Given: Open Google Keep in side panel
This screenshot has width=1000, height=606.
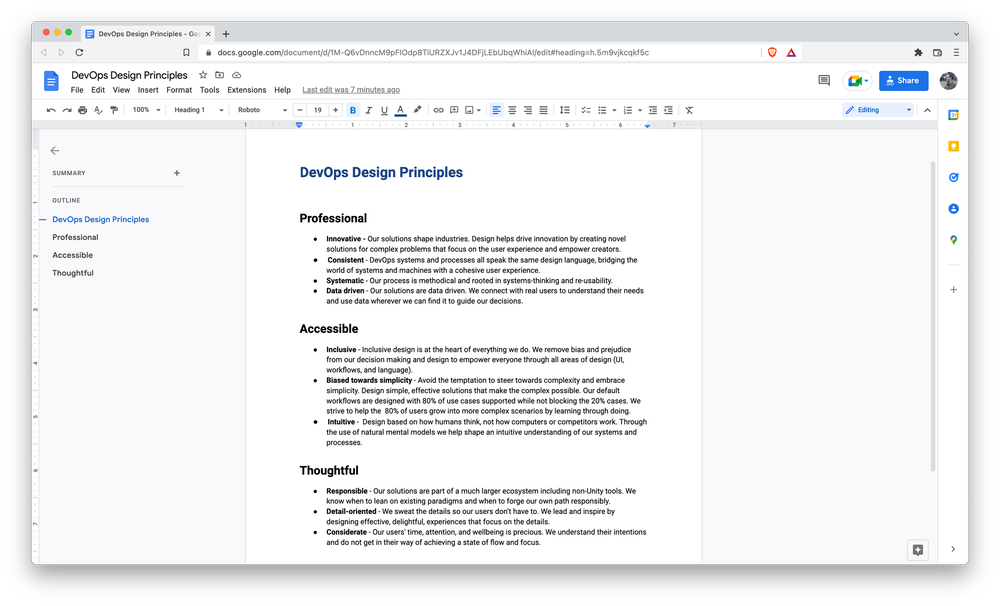Looking at the screenshot, I should 953,147.
